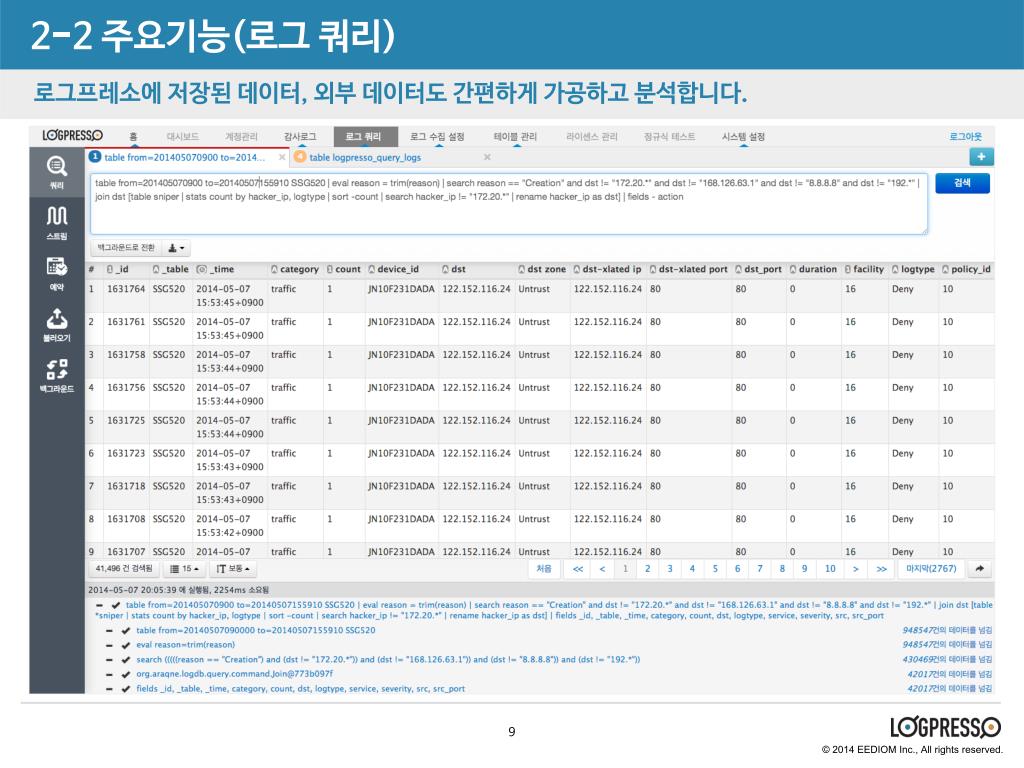Open the 시스템 설정 menu

pyautogui.click(x=743, y=136)
